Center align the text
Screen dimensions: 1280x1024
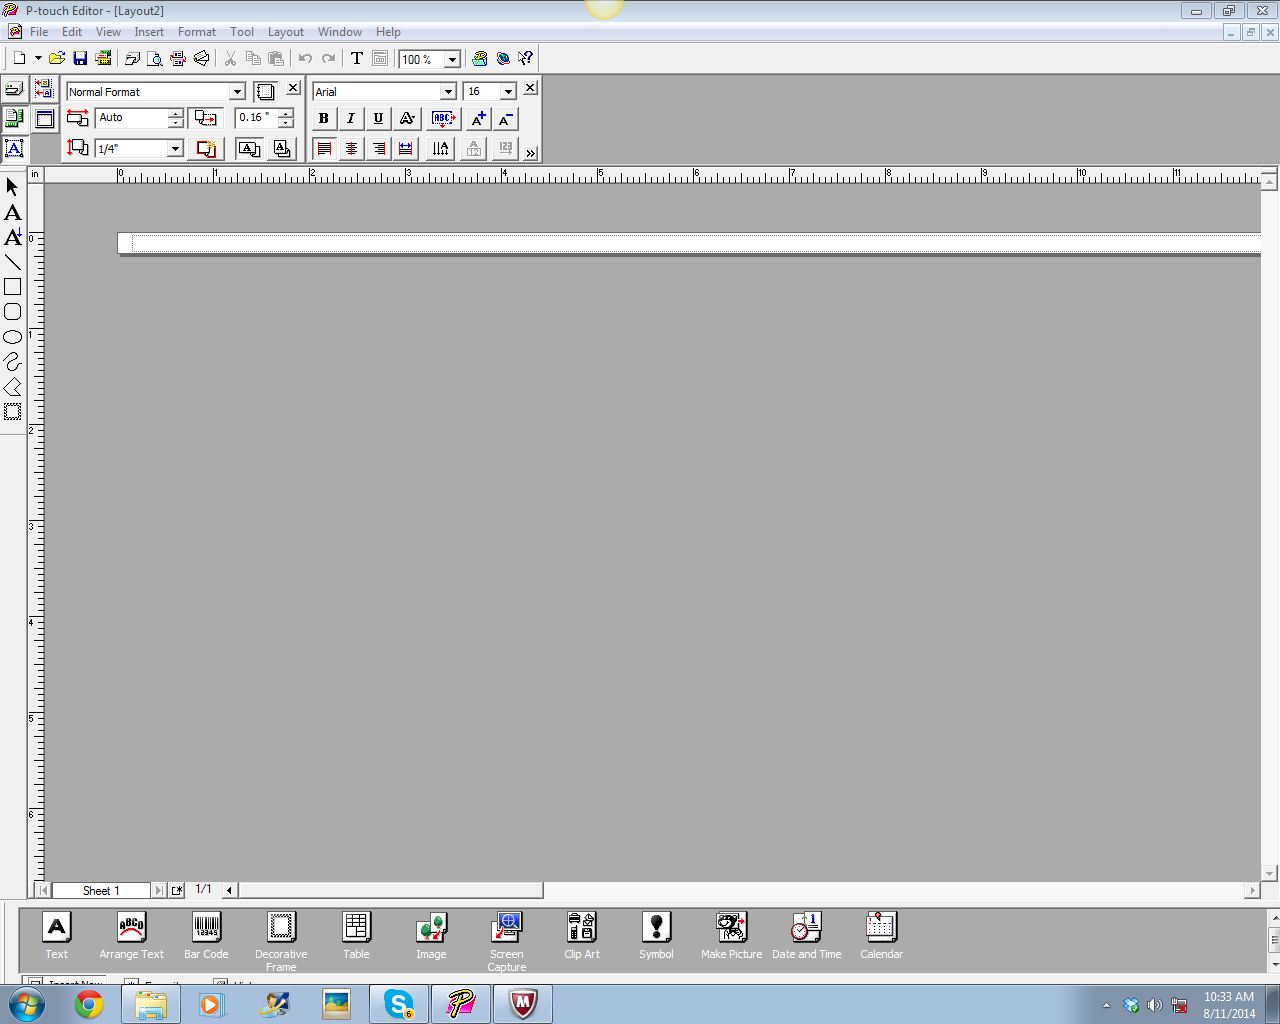[x=350, y=149]
